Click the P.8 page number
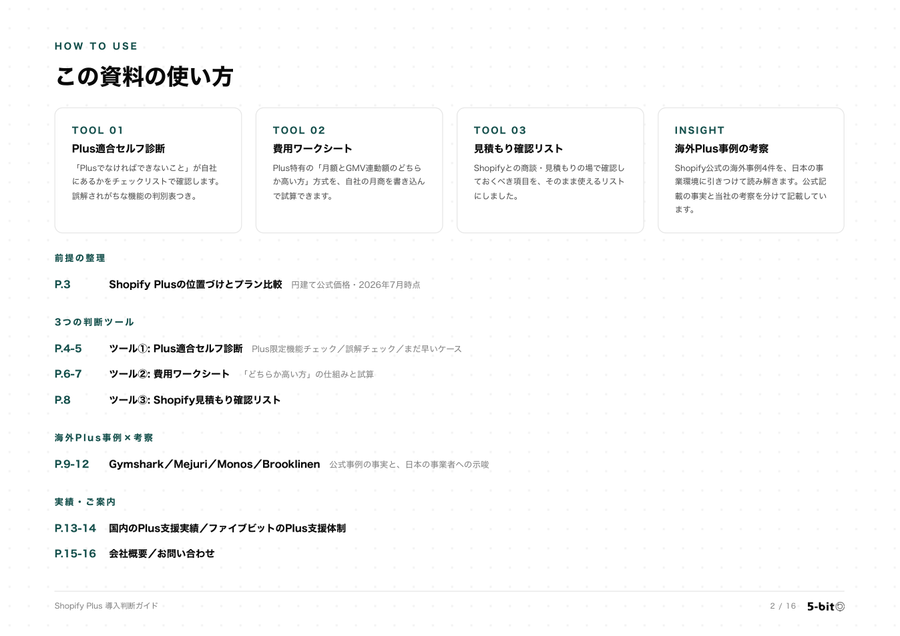This screenshot has height=636, width=900. point(63,400)
